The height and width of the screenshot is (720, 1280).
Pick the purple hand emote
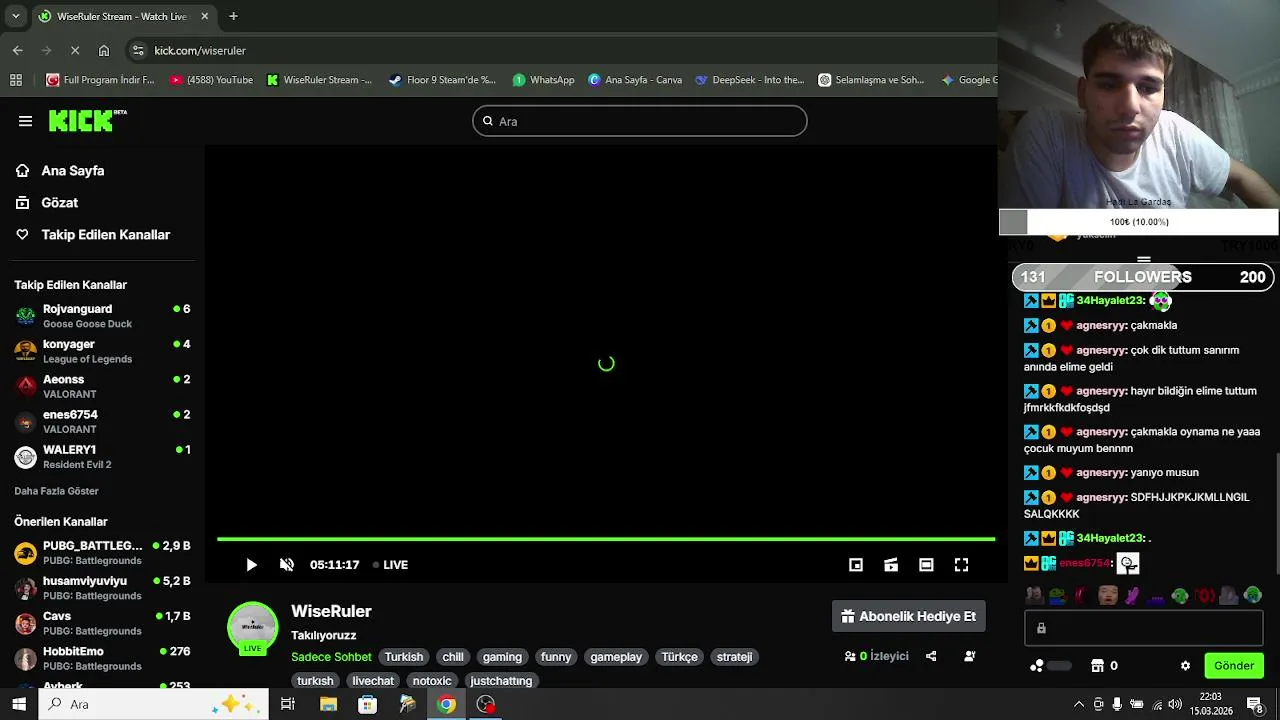point(1132,596)
